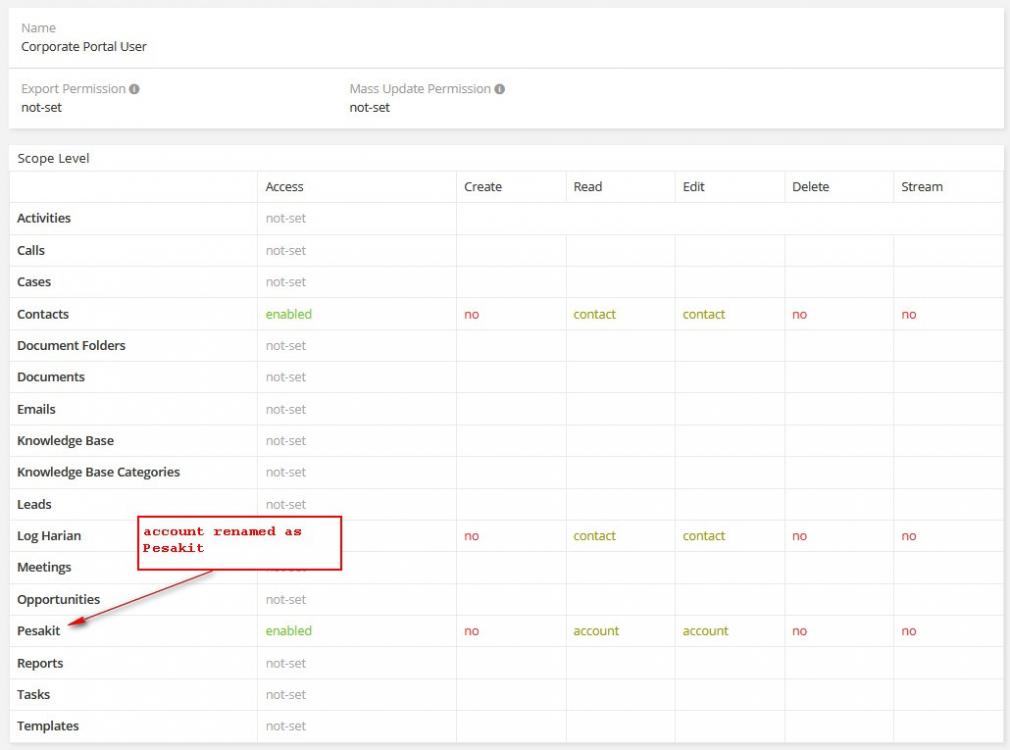Click Contacts Stream value 'no'
The image size is (1010, 750).
point(908,314)
